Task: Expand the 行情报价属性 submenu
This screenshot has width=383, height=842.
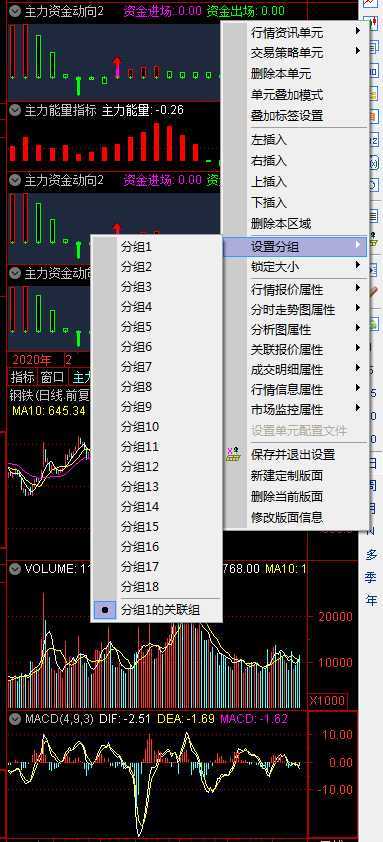Action: coord(295,290)
